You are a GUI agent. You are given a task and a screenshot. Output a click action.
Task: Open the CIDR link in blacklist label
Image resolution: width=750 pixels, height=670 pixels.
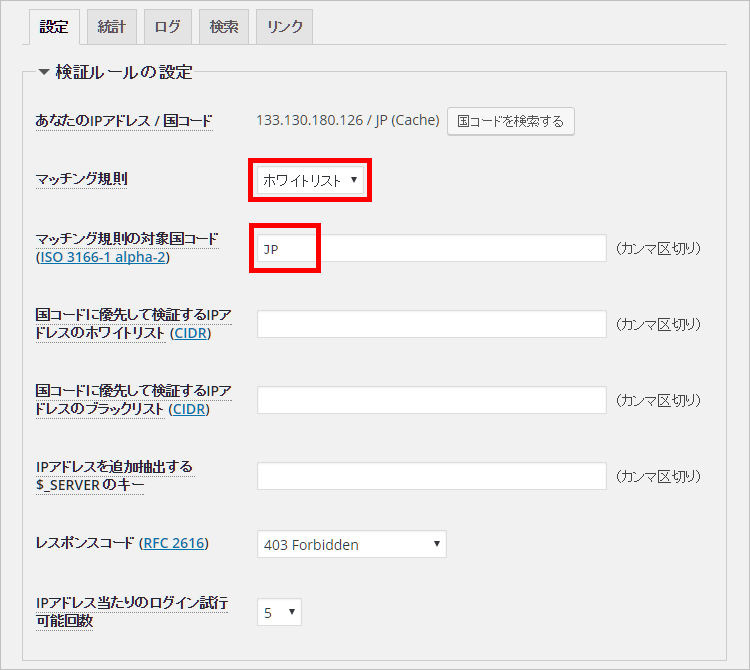pos(189,409)
